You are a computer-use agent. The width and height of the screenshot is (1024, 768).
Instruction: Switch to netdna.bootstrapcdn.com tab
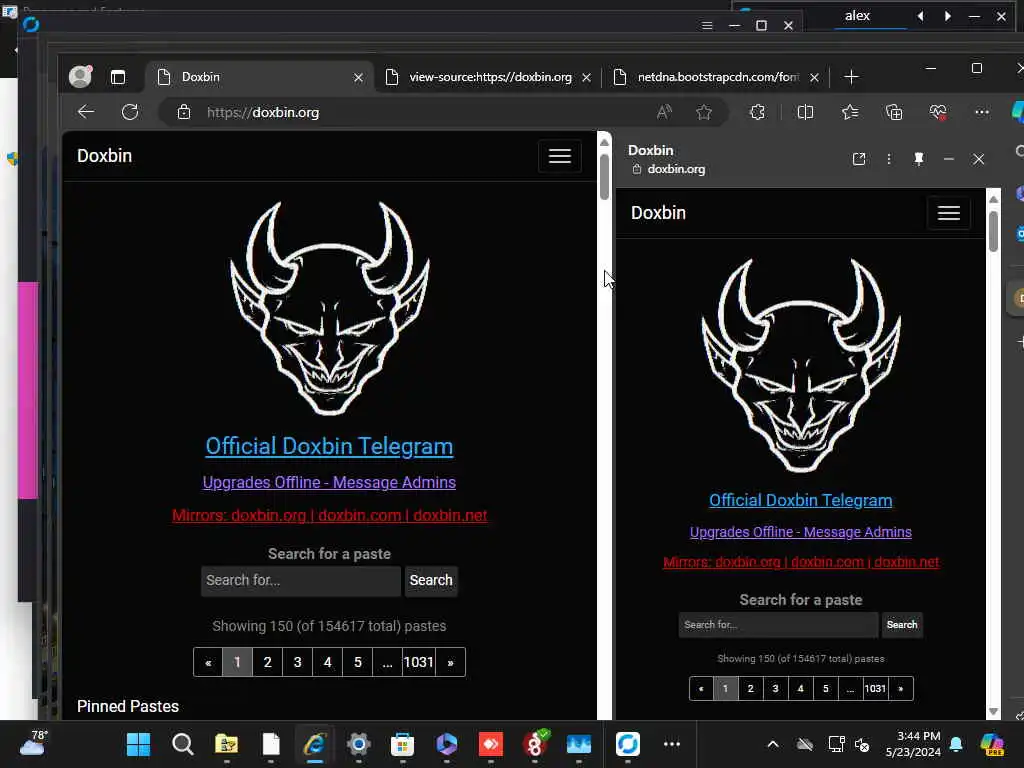[717, 77]
